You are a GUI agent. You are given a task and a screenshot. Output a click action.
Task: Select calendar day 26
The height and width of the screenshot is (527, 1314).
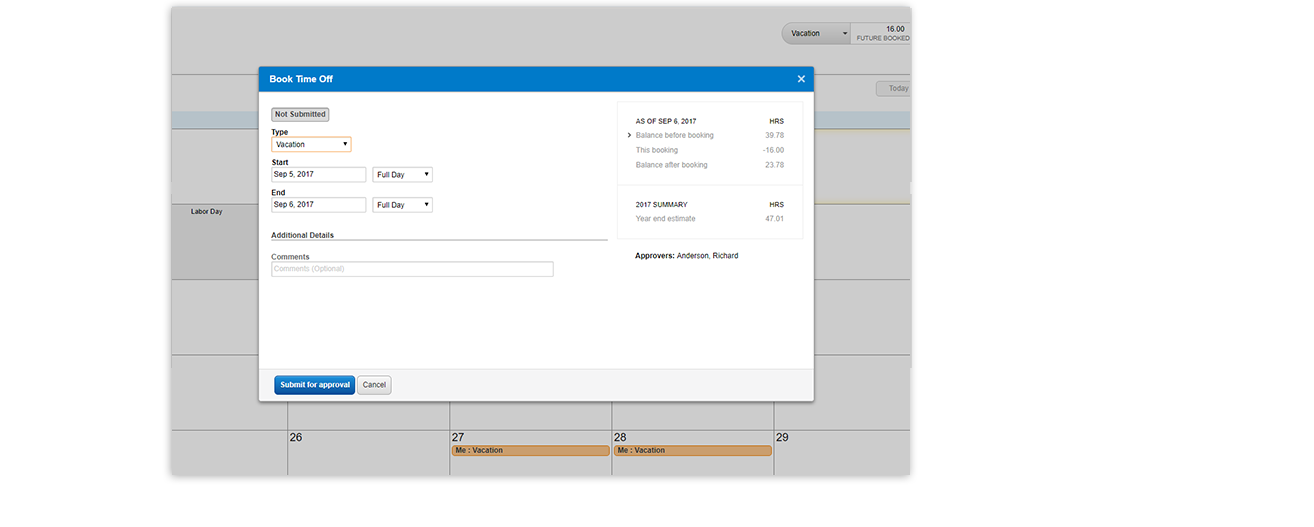[x=296, y=438]
